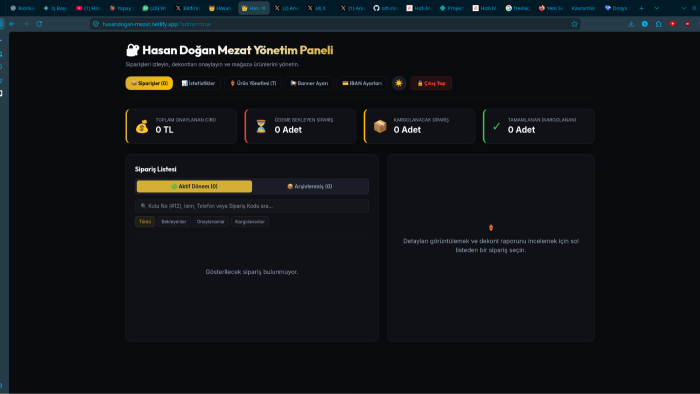This screenshot has height=394, width=700.
Task: Filter orders by Onaylananlar
Action: coord(211,222)
